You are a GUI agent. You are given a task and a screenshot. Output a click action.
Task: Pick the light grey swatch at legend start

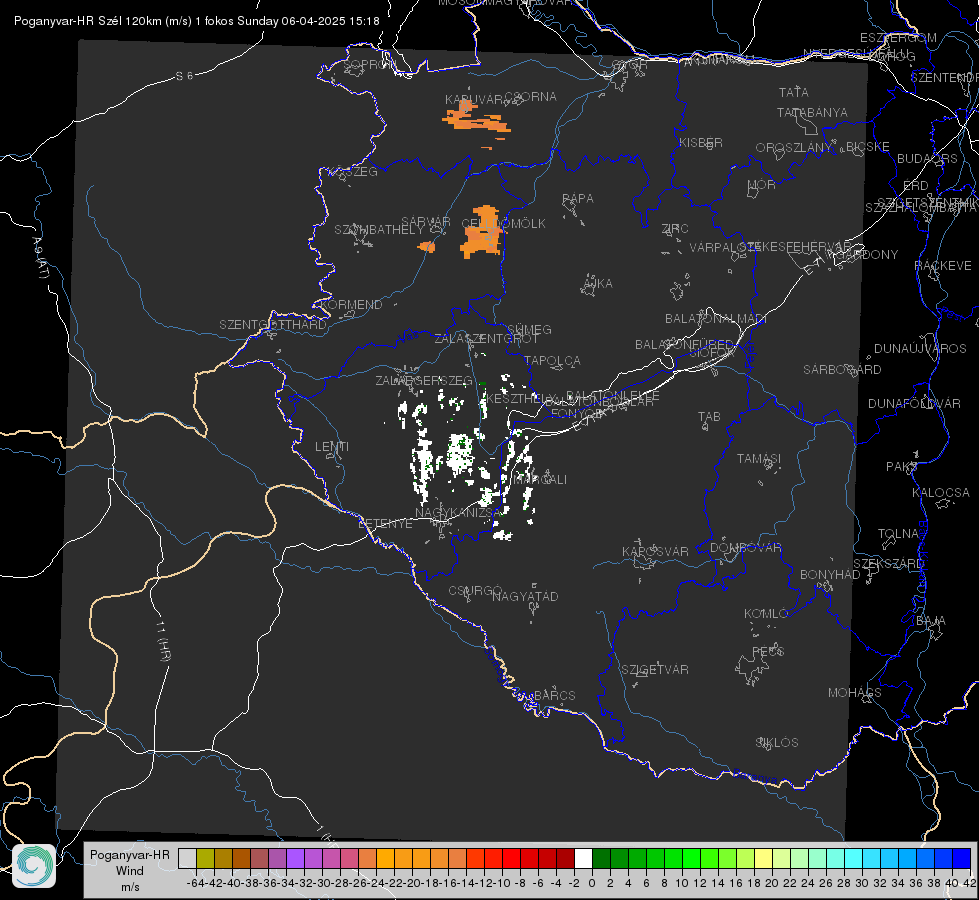[187, 858]
